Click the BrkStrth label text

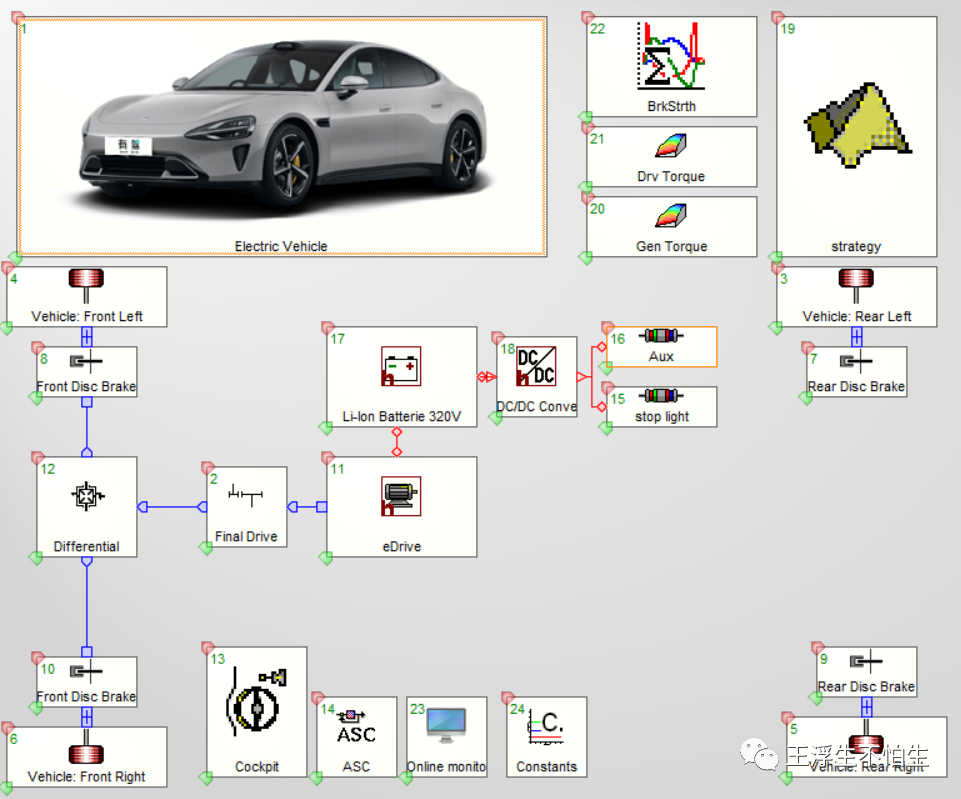pyautogui.click(x=672, y=106)
